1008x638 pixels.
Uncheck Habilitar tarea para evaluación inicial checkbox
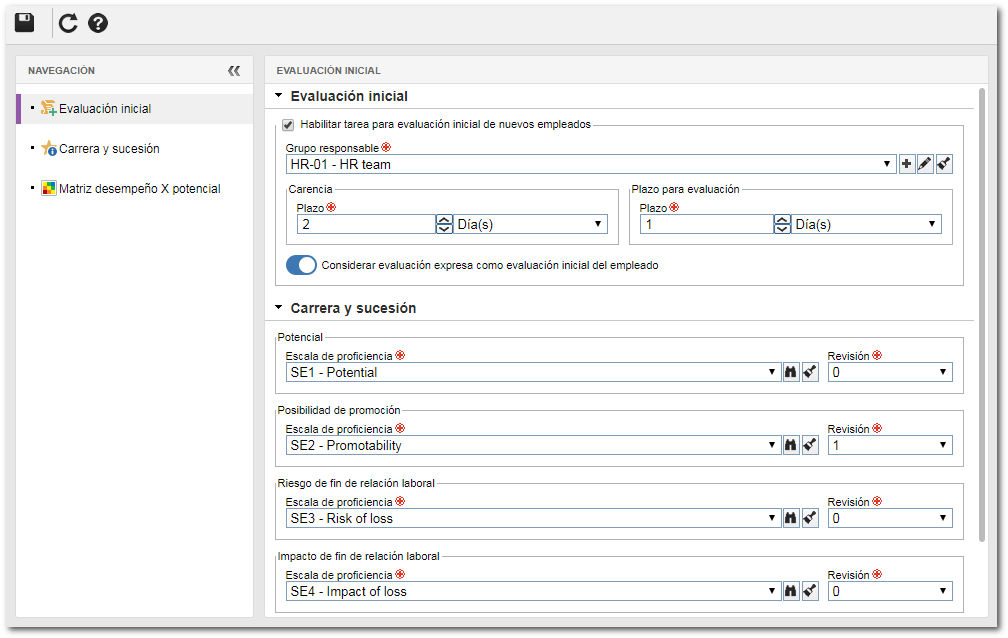(288, 125)
